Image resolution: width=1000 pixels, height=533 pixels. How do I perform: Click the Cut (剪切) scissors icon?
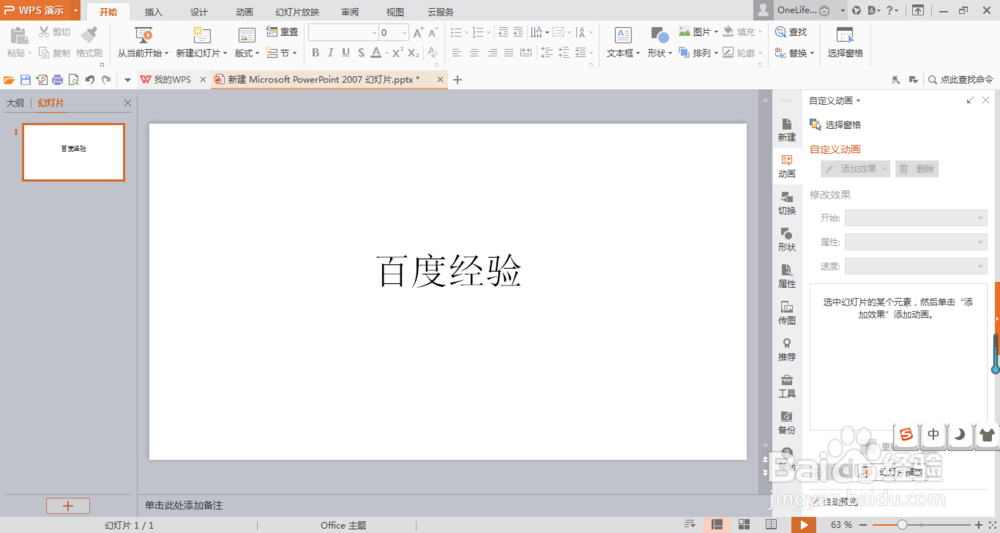(44, 31)
